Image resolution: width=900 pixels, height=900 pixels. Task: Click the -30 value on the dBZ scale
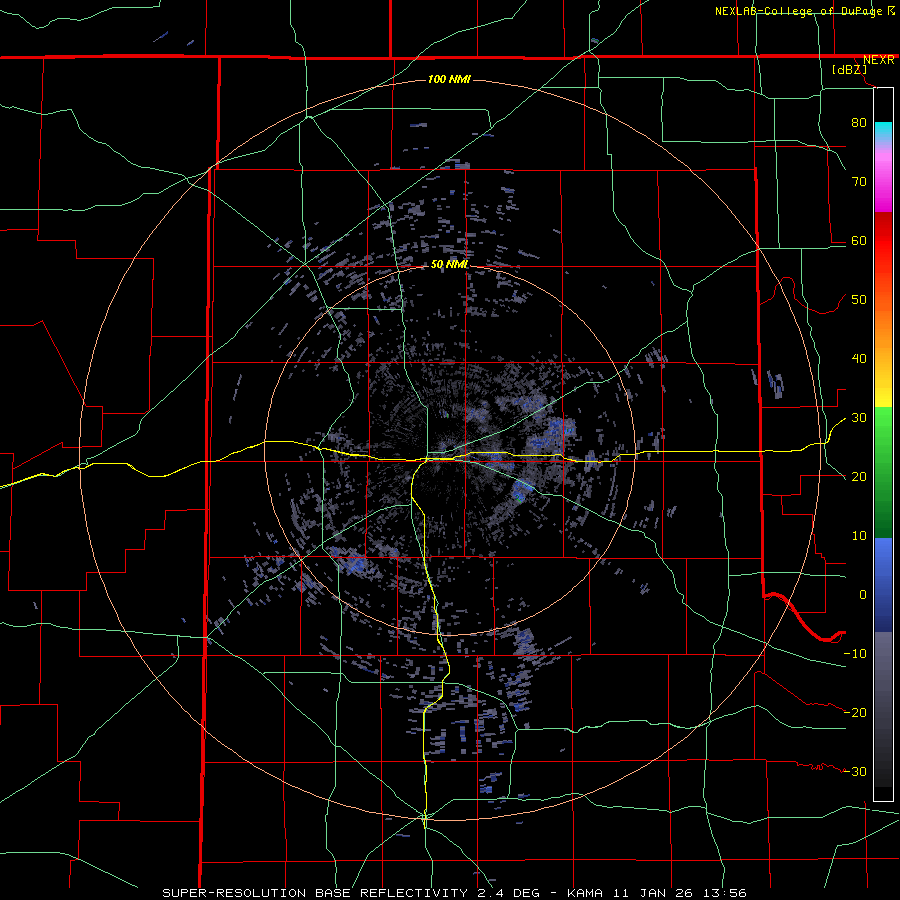855,771
